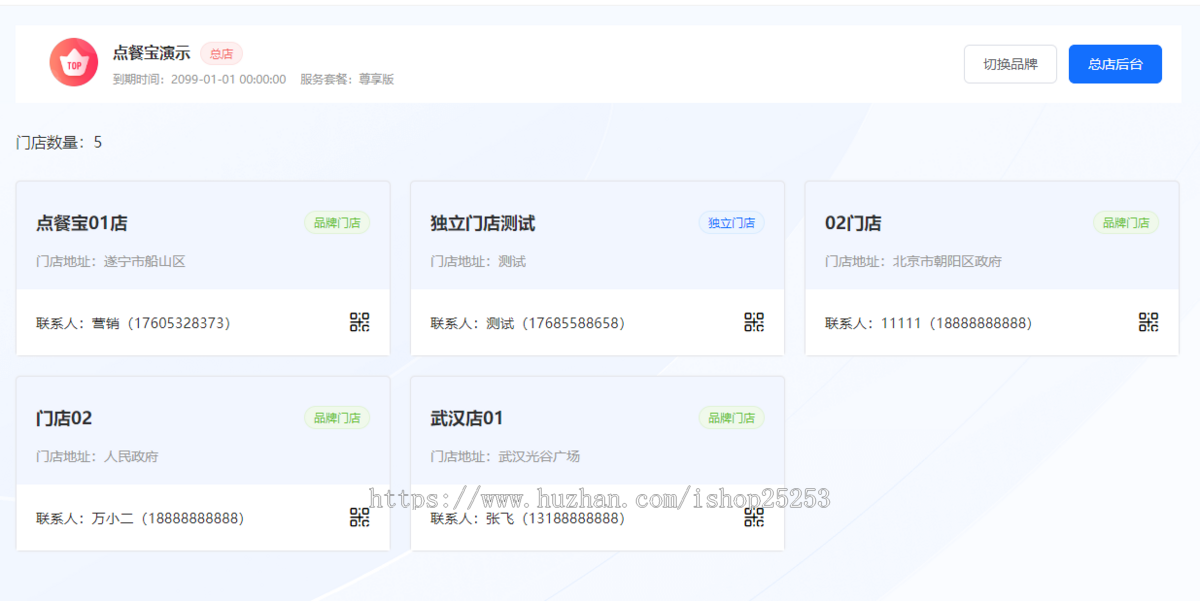Screen dimensions: 1200x601
Task: Open the 总店后台 admin panel
Action: pyautogui.click(x=1115, y=64)
